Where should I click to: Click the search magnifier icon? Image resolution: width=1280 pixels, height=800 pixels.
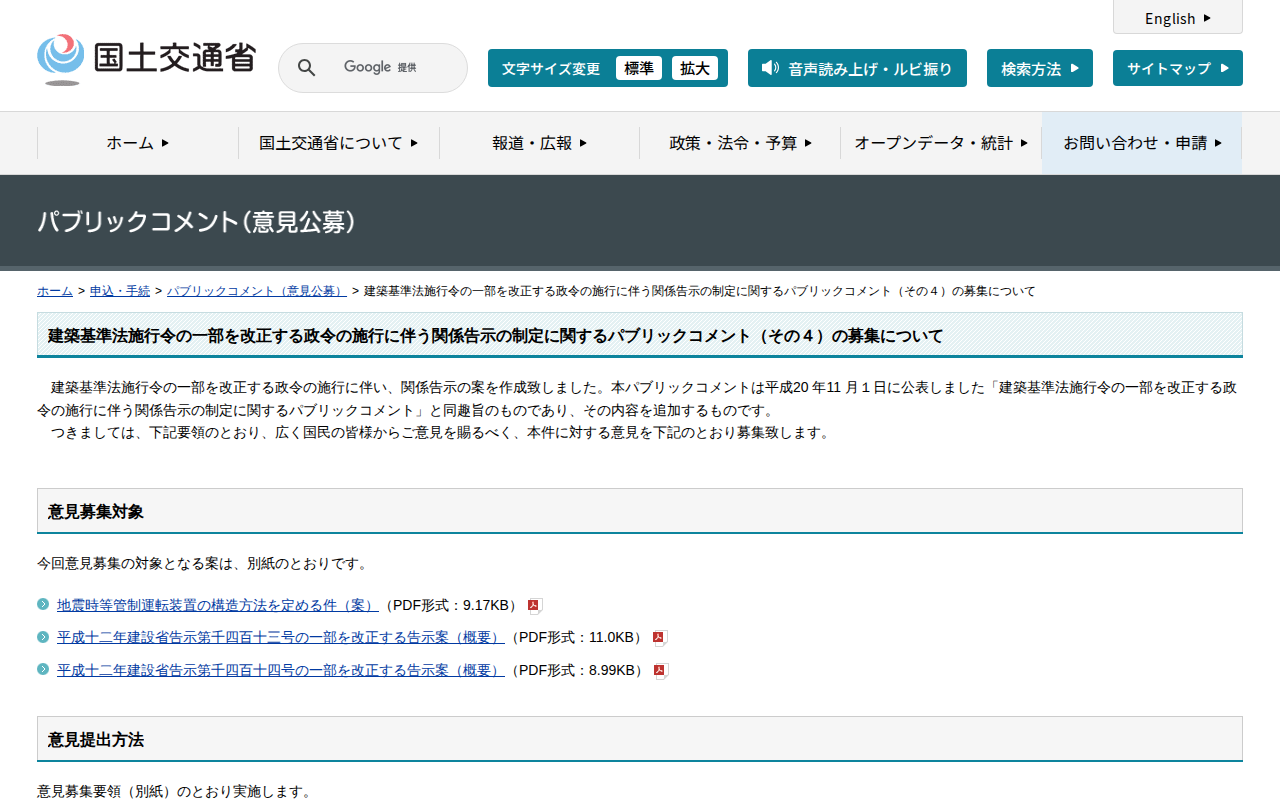307,68
